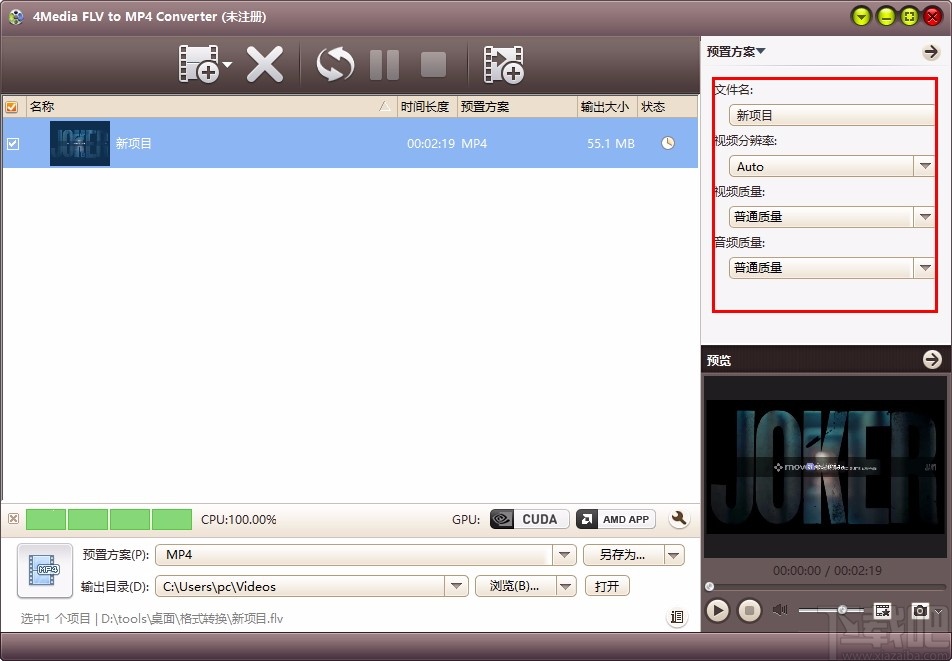This screenshot has width=952, height=661.
Task: Mute audio with the speaker icon
Action: (x=781, y=610)
